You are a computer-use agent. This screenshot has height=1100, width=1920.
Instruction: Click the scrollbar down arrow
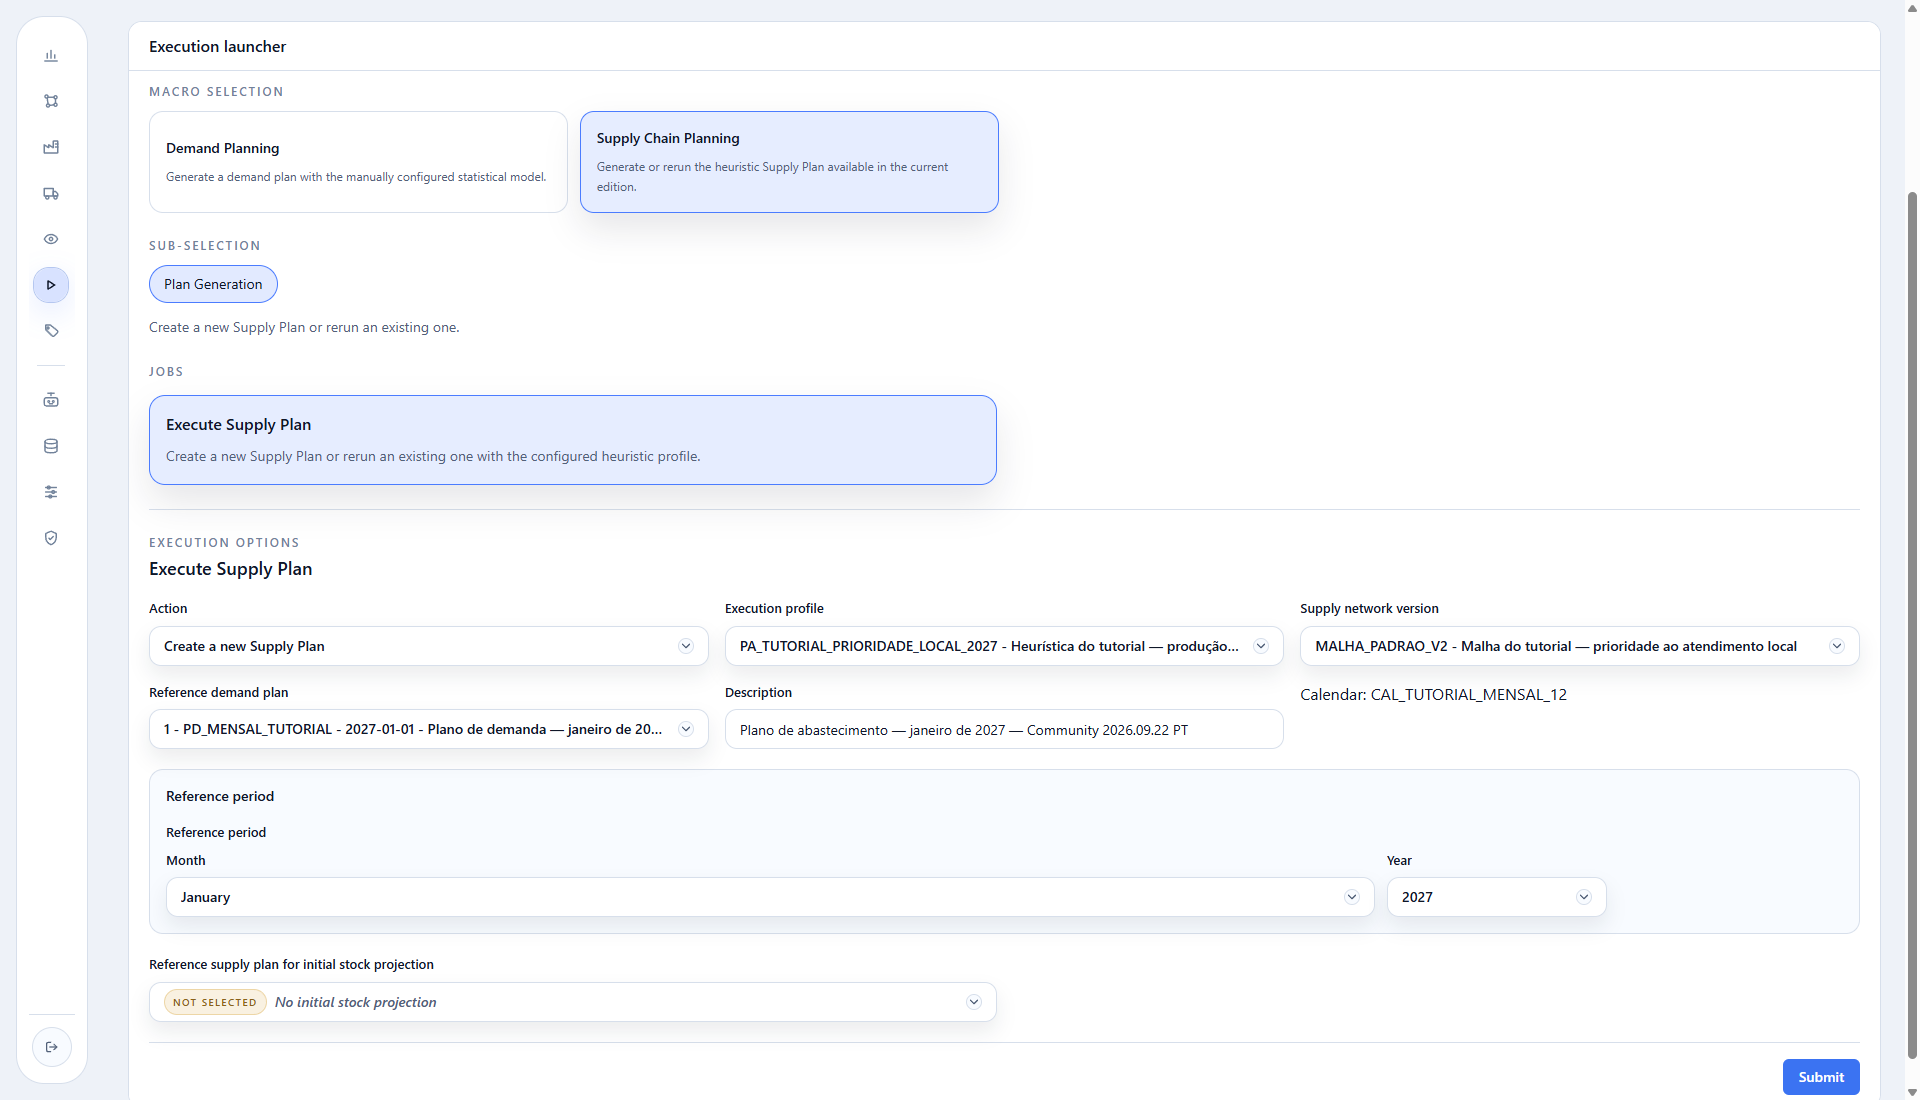[x=1912, y=1092]
